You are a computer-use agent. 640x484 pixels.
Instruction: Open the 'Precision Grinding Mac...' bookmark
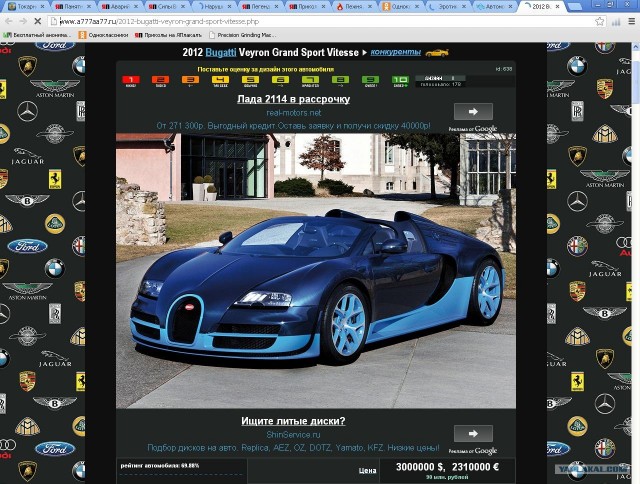coord(242,35)
